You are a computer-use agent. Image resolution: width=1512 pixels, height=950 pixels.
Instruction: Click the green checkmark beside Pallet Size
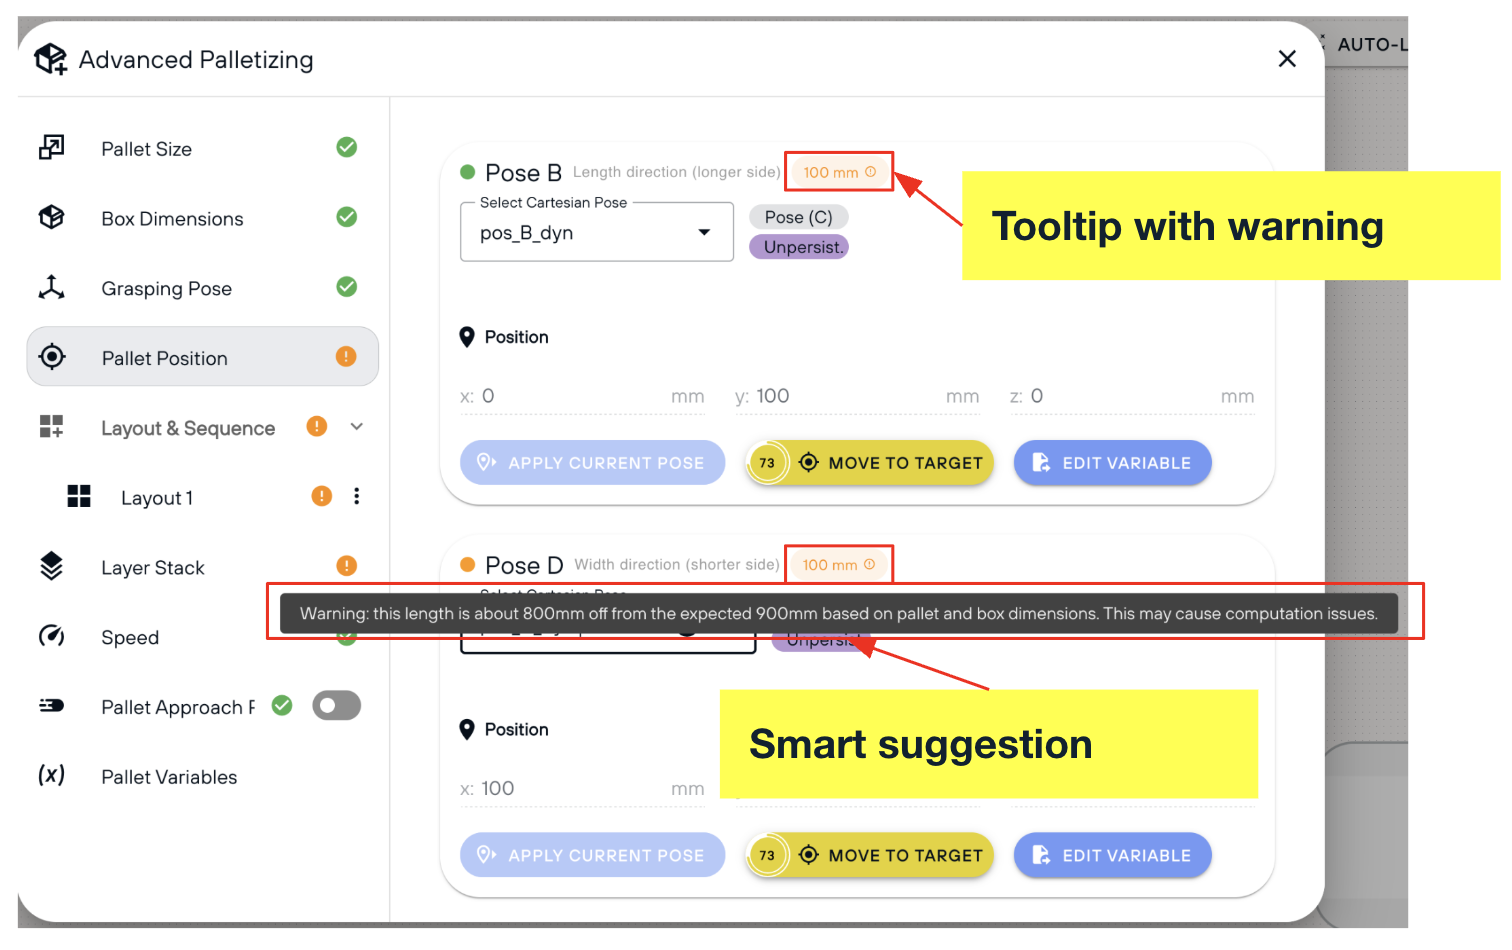(x=347, y=147)
